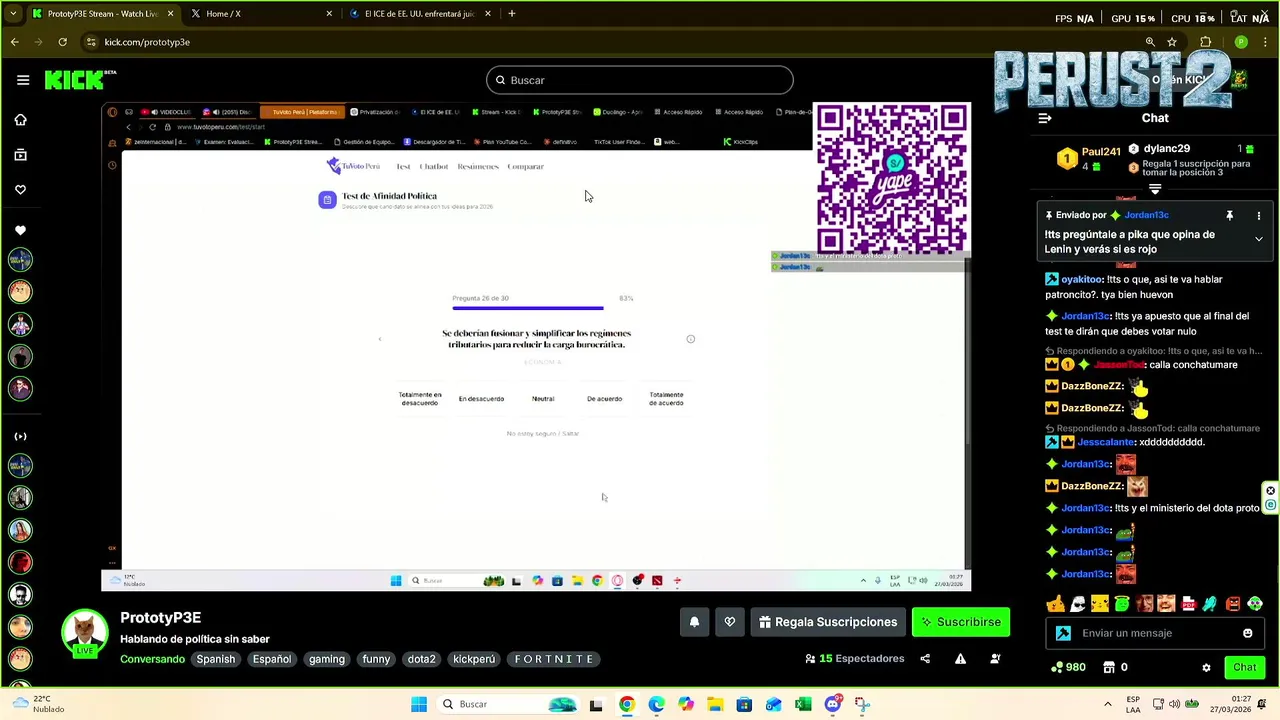
Task: Click the notification bell button
Action: (694, 622)
